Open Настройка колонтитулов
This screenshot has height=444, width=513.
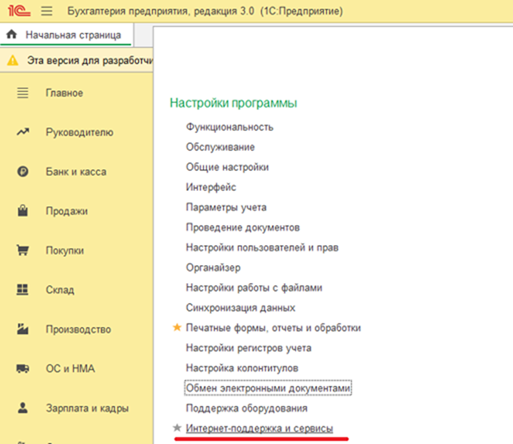point(242,368)
